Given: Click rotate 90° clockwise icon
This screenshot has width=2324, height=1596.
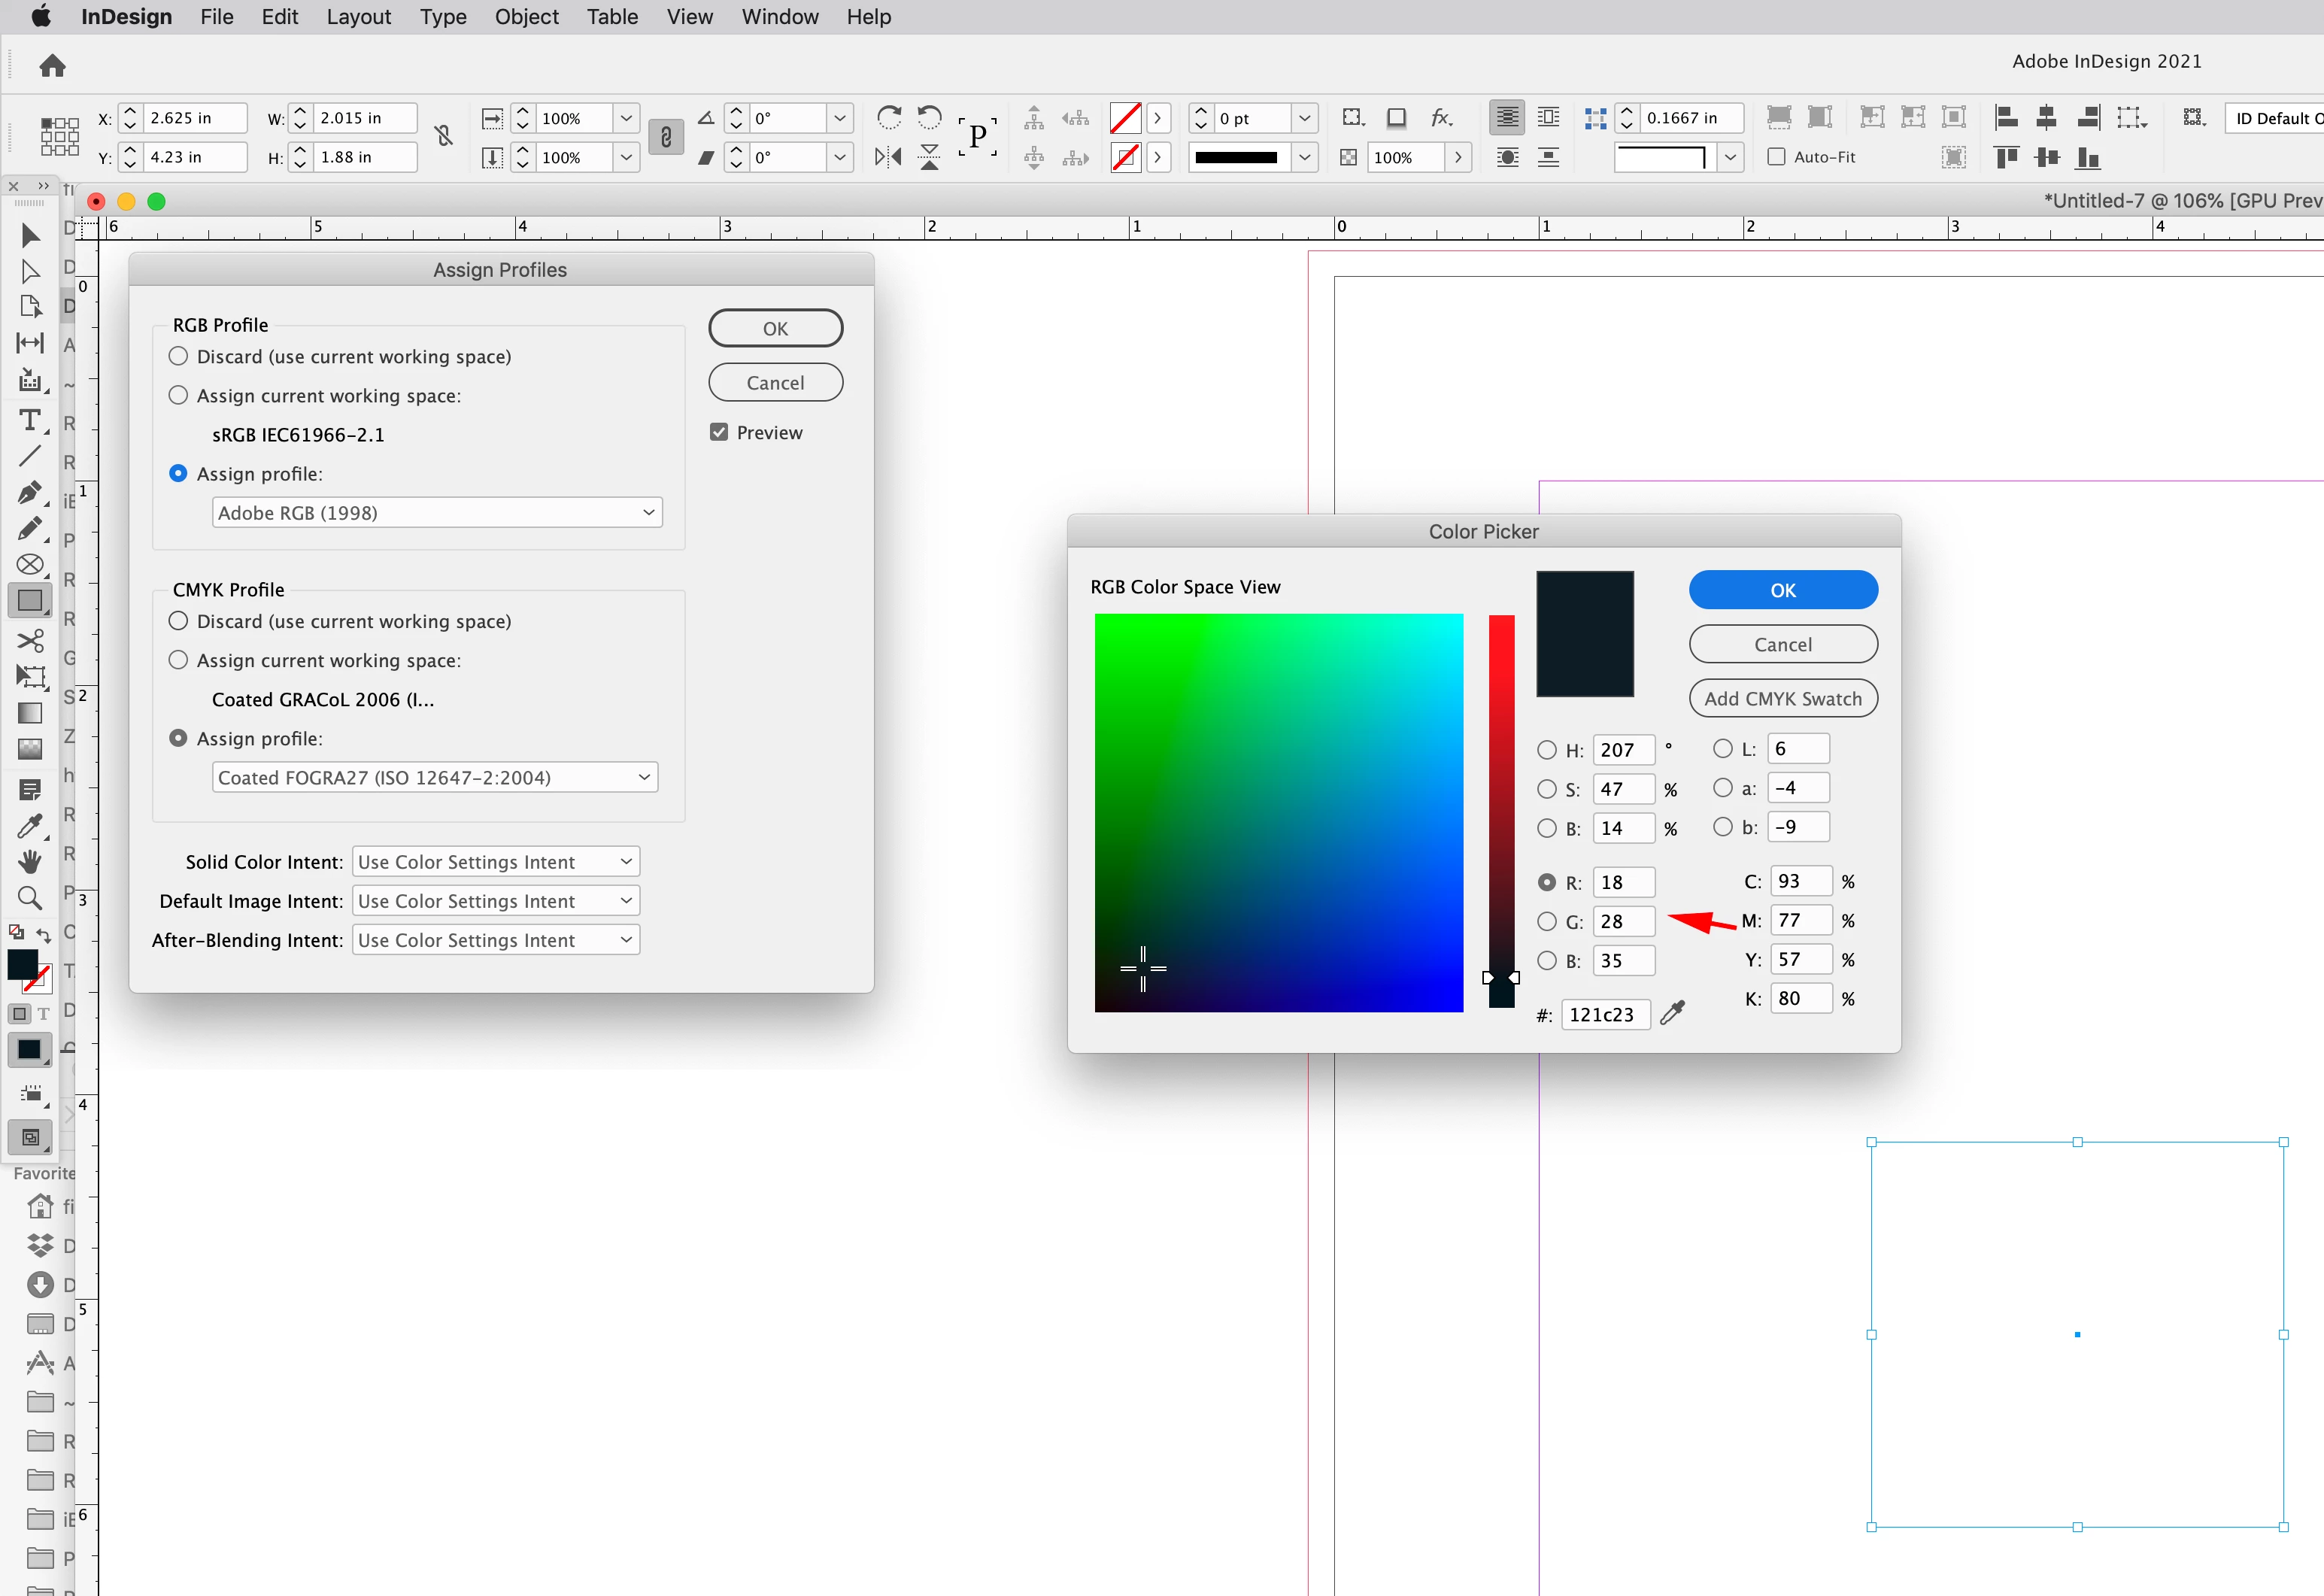Looking at the screenshot, I should coord(888,118).
